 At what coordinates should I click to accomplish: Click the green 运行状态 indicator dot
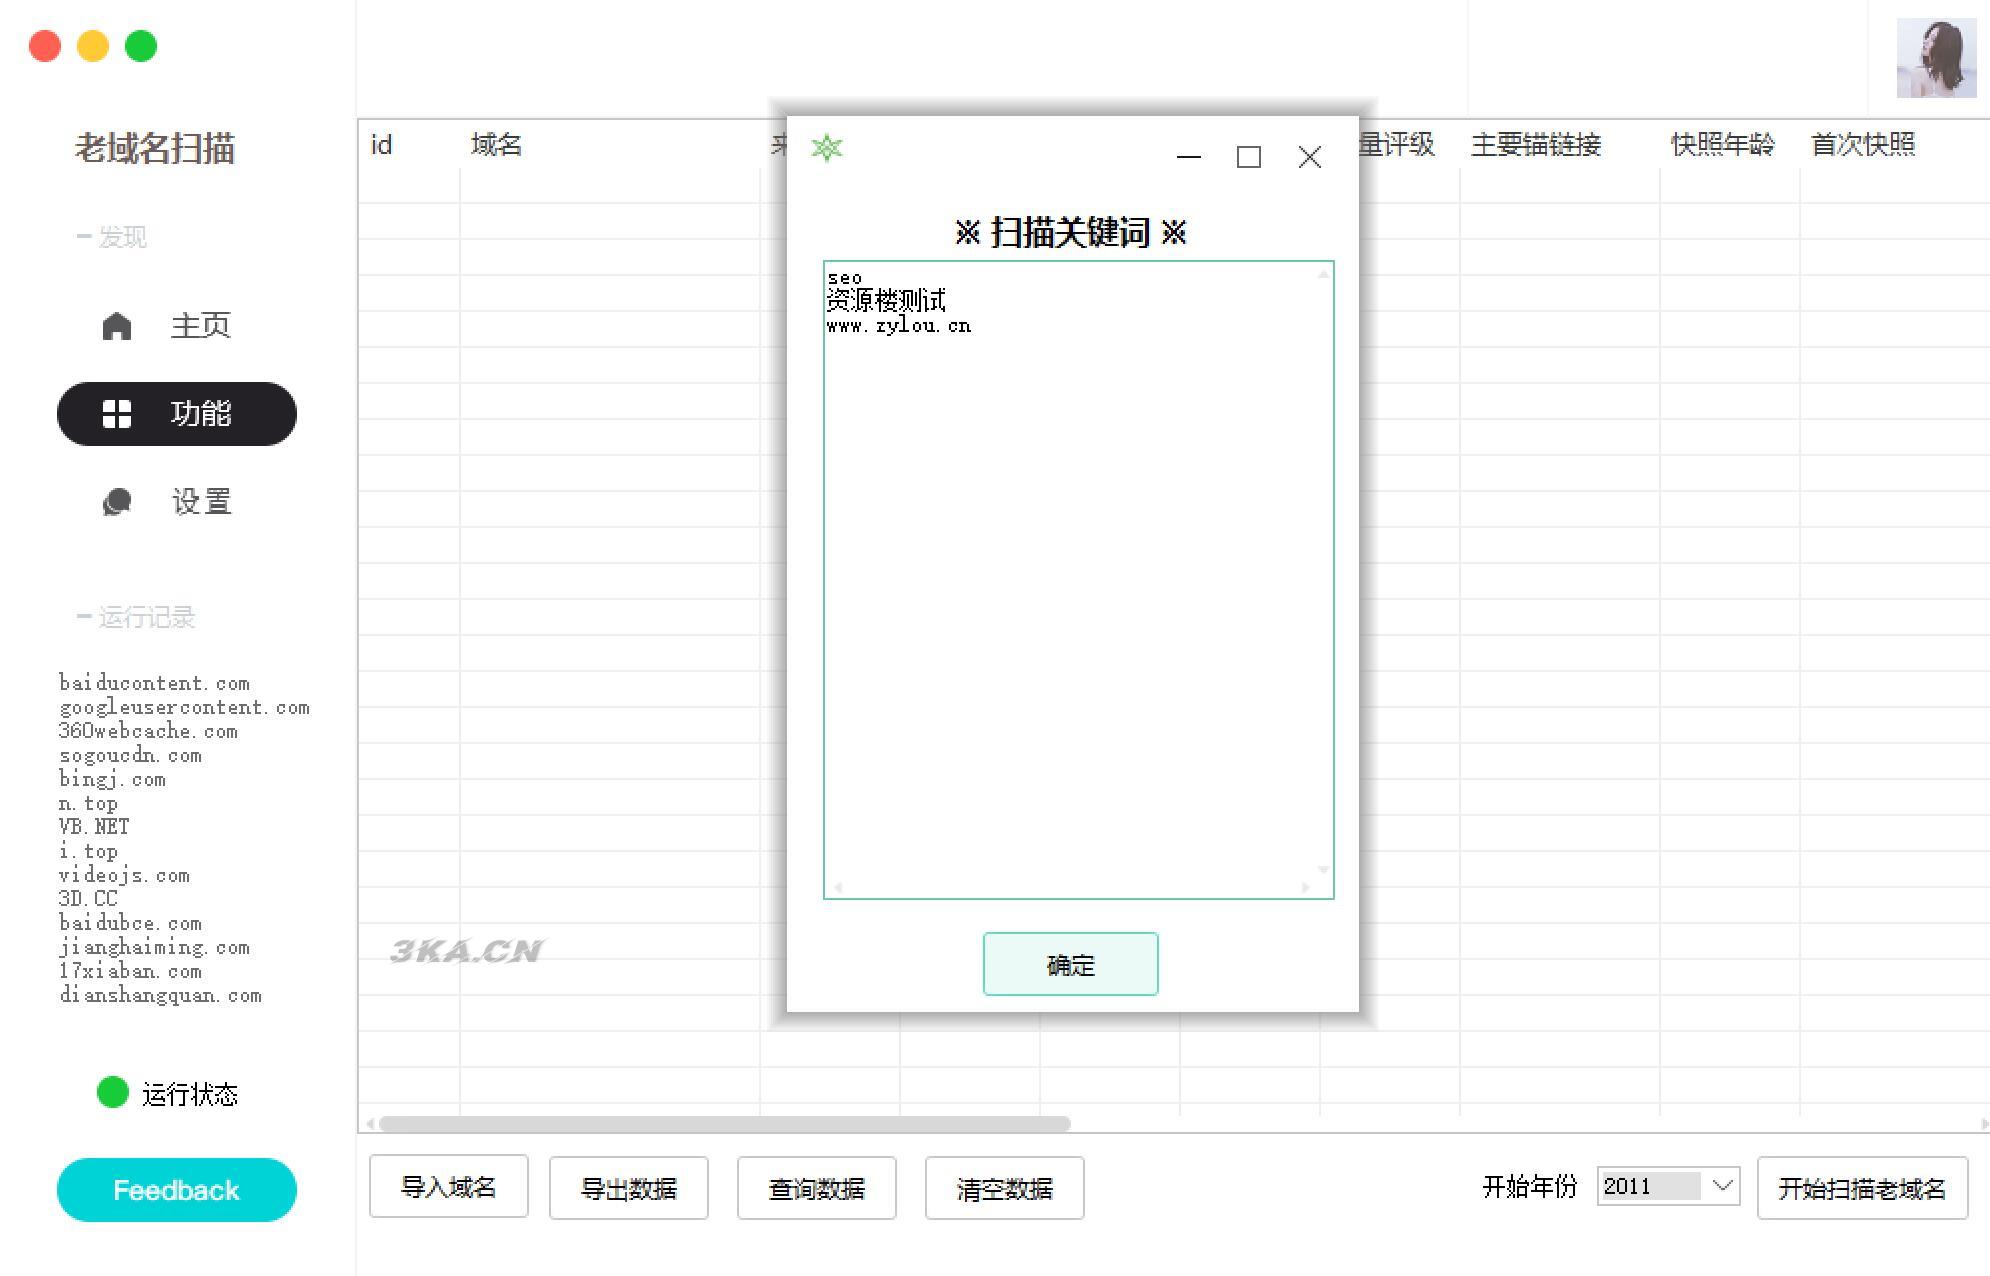point(113,1092)
